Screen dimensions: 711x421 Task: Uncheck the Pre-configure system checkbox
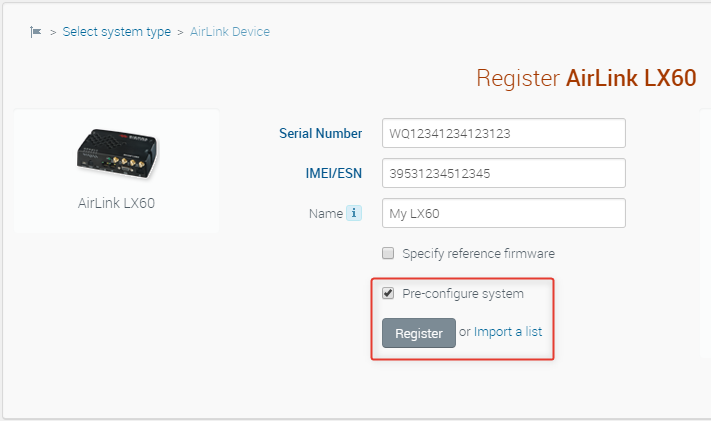pos(388,293)
